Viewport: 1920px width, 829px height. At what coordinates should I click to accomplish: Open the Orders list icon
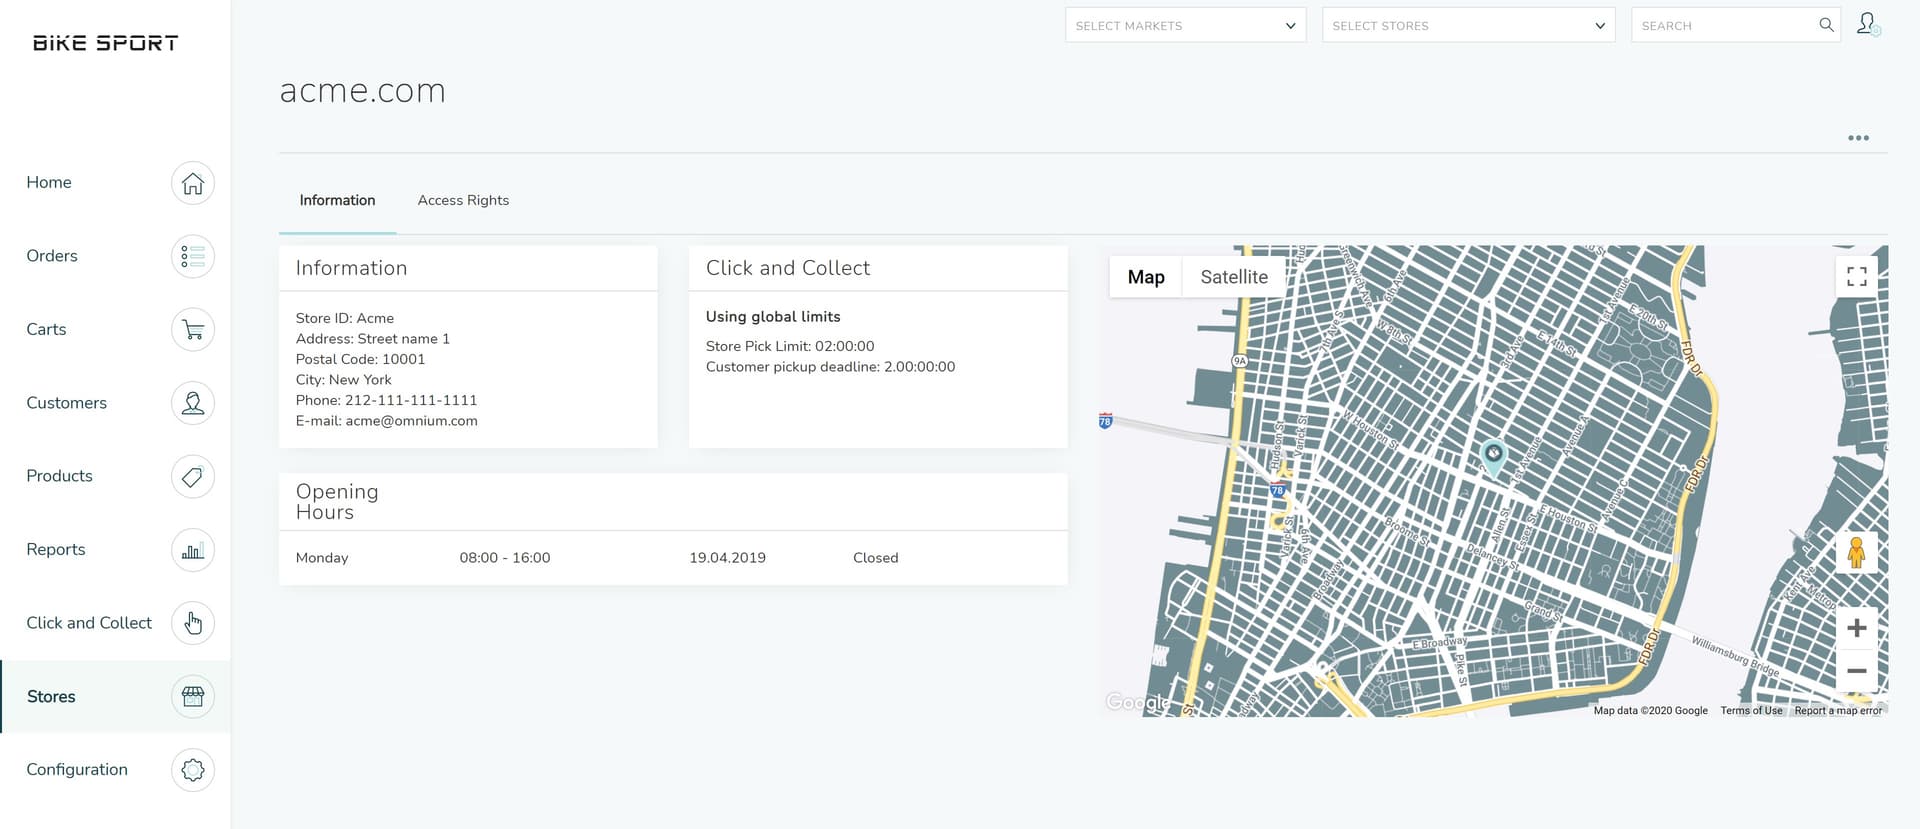pyautogui.click(x=193, y=256)
